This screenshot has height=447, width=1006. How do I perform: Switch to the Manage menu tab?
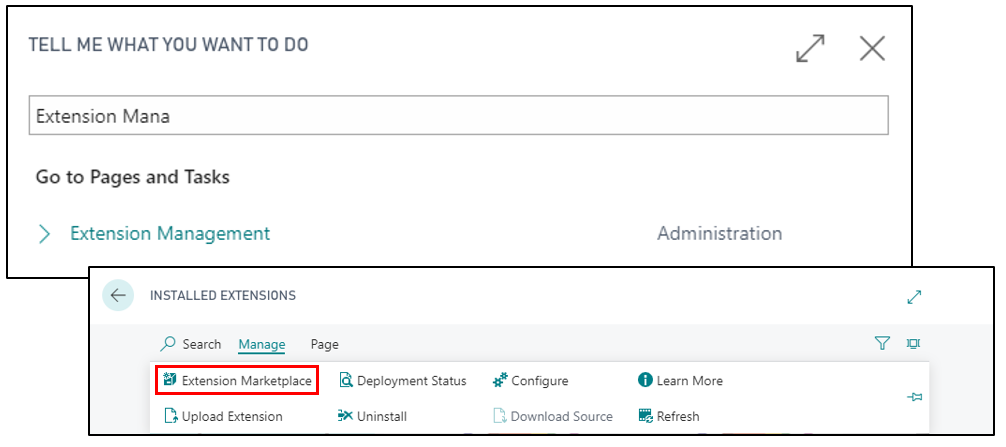pyautogui.click(x=262, y=344)
